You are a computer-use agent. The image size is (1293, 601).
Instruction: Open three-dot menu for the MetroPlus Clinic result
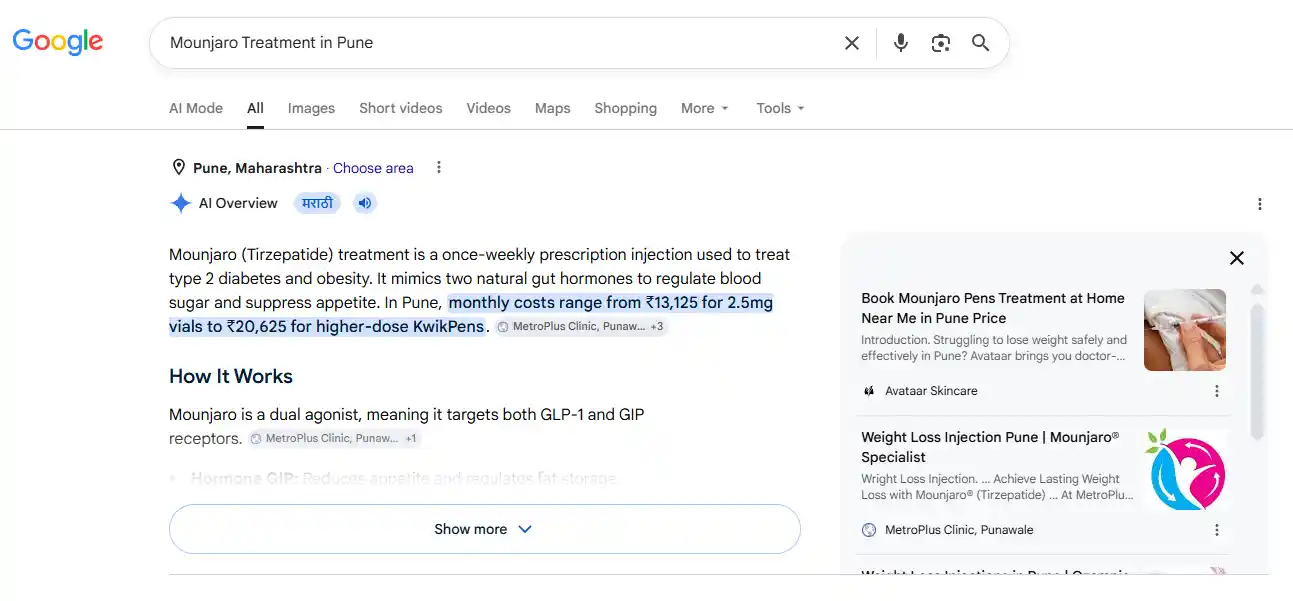point(1217,530)
